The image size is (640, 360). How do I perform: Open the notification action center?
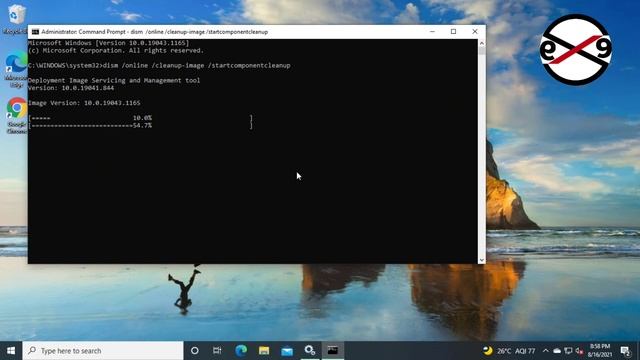tap(625, 351)
